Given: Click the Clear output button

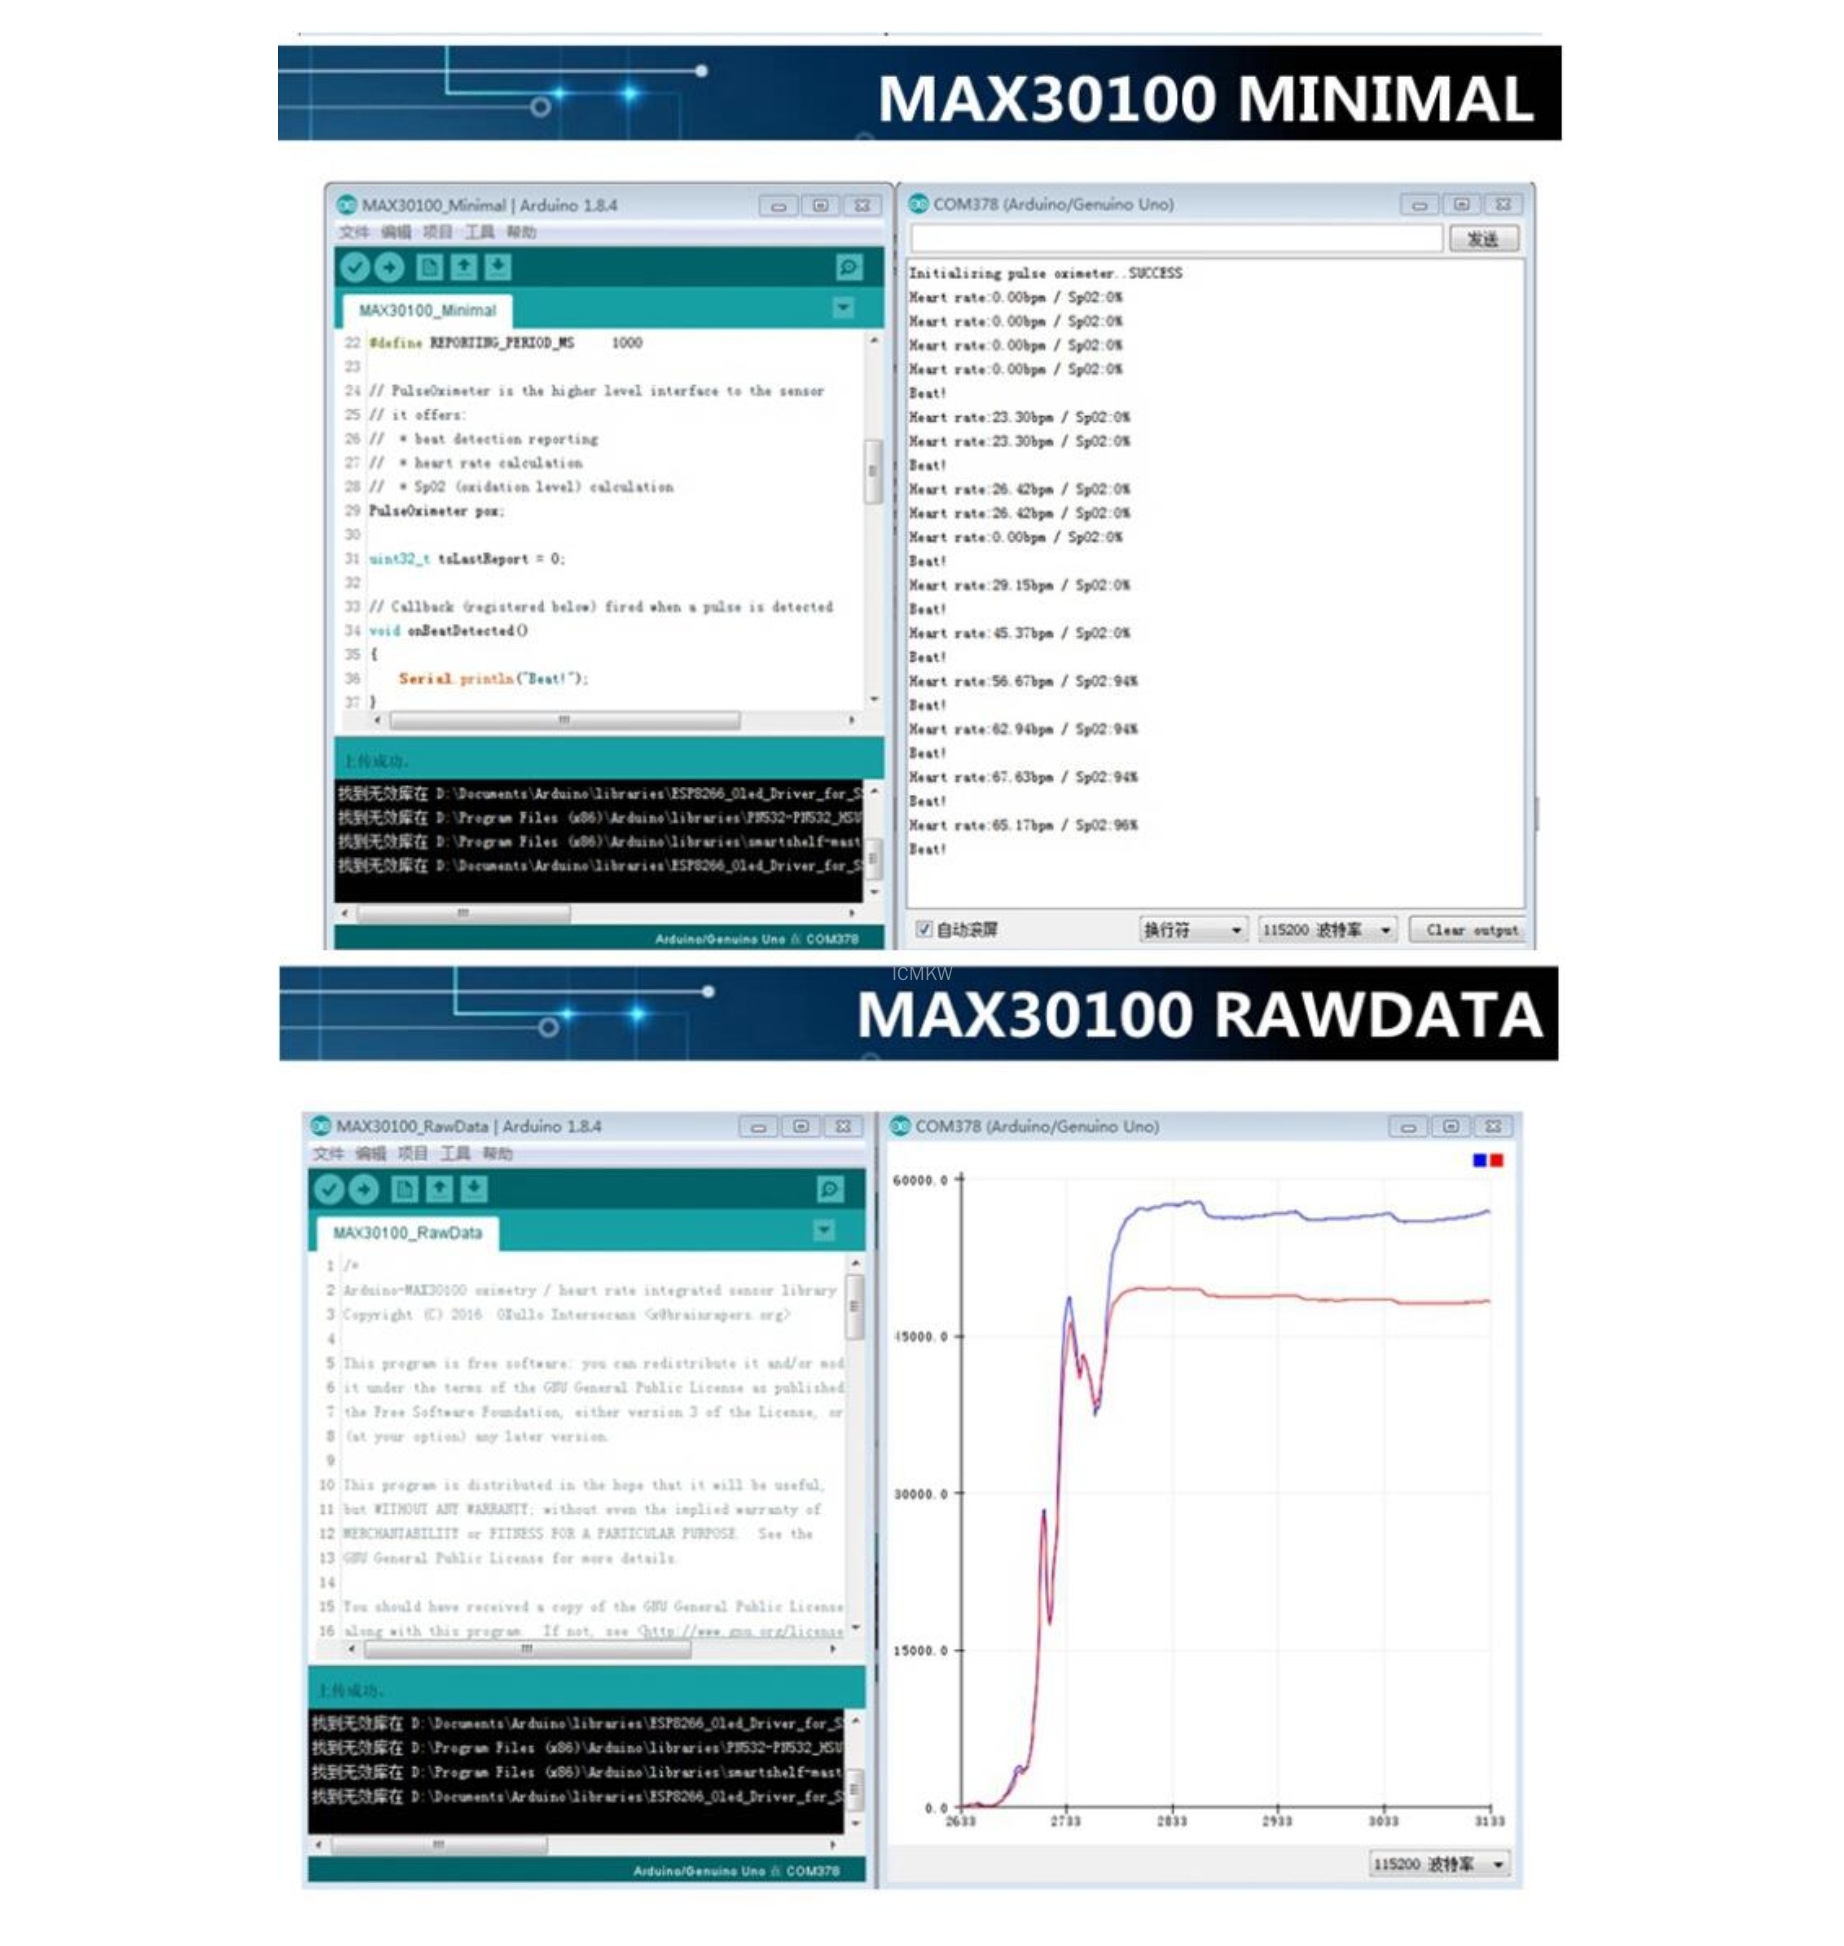Looking at the screenshot, I should pos(1470,930).
